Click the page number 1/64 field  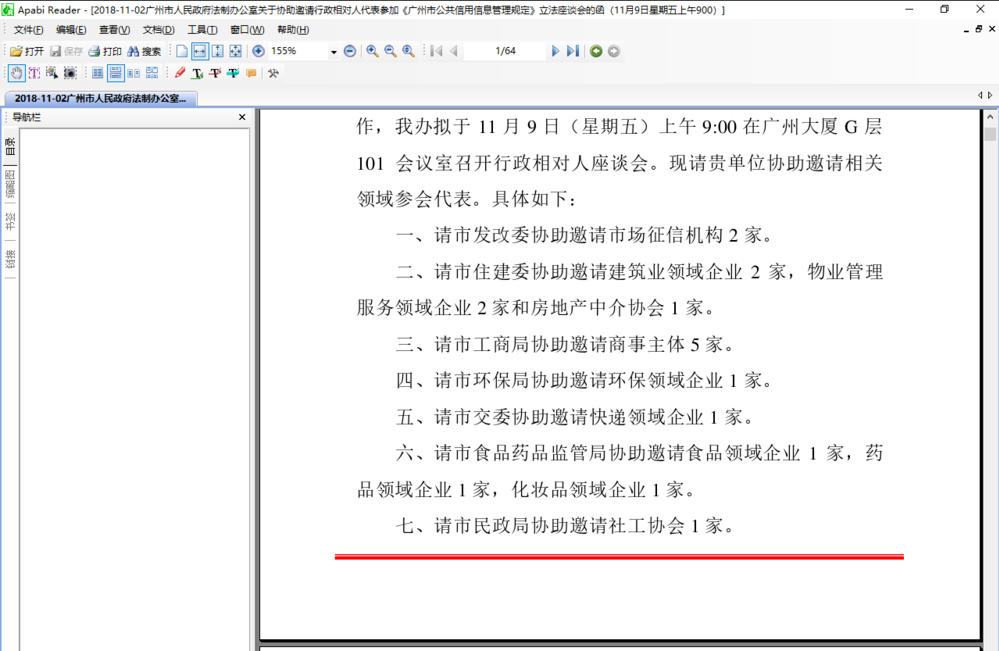pos(505,51)
